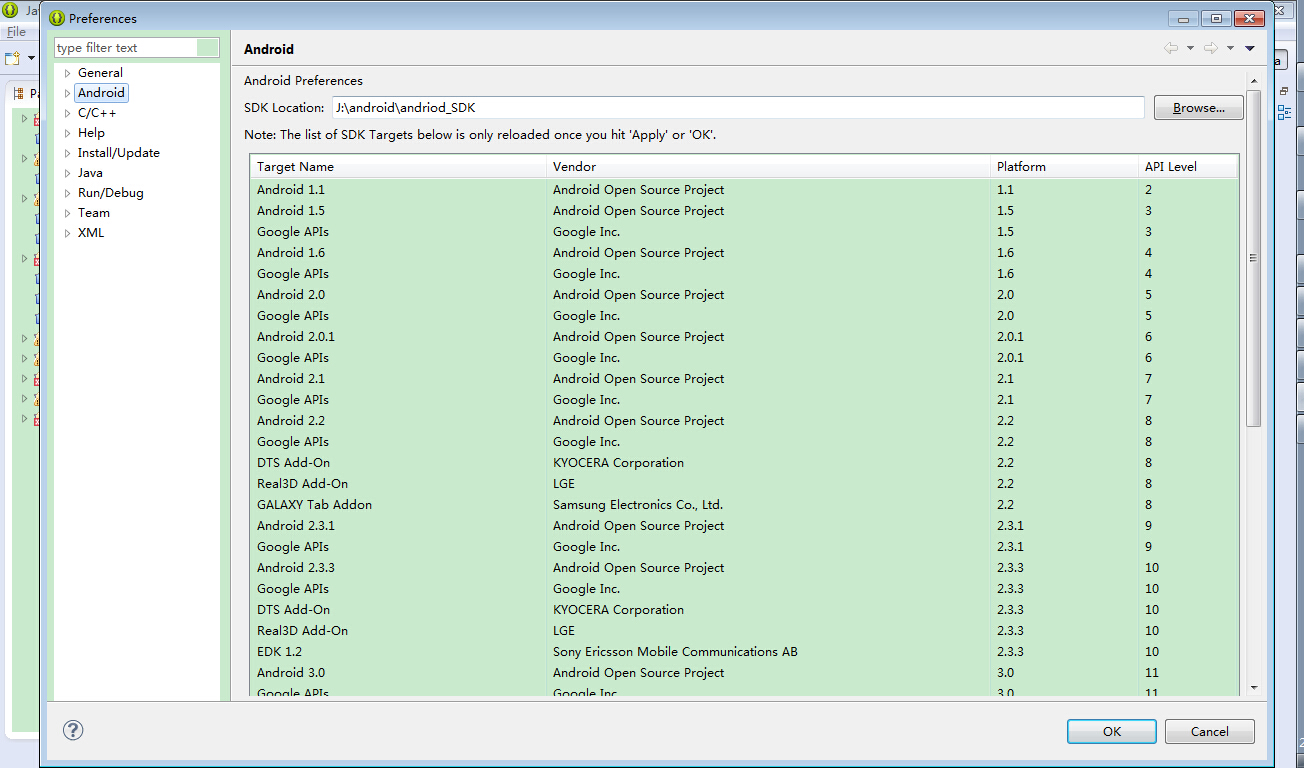Viewport: 1304px width, 768px height.
Task: Select Help in the preferences tree
Action: (x=91, y=133)
